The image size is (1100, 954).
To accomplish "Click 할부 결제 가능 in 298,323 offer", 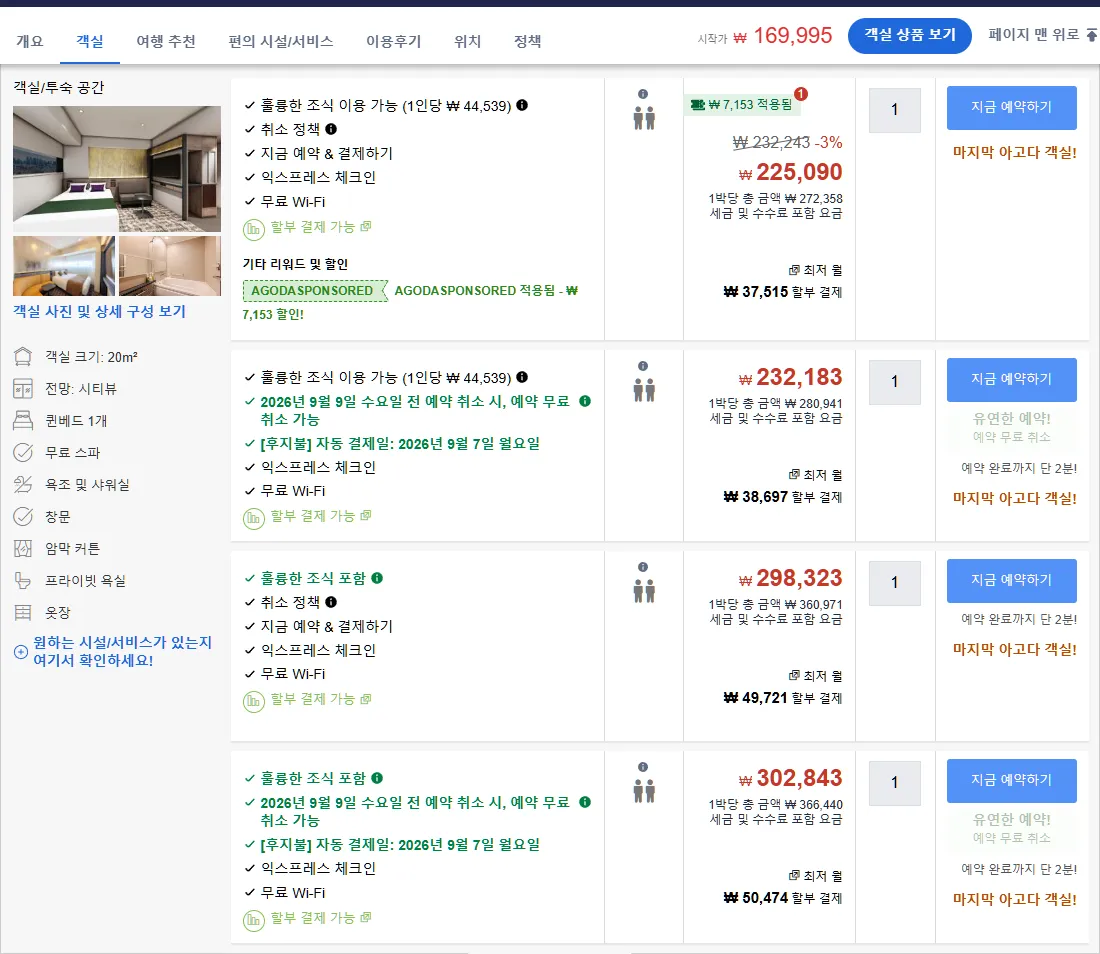I will tap(321, 699).
